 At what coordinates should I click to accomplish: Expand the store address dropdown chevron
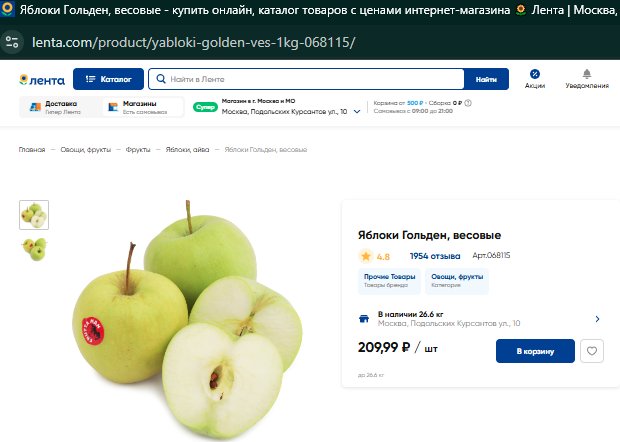tap(357, 111)
